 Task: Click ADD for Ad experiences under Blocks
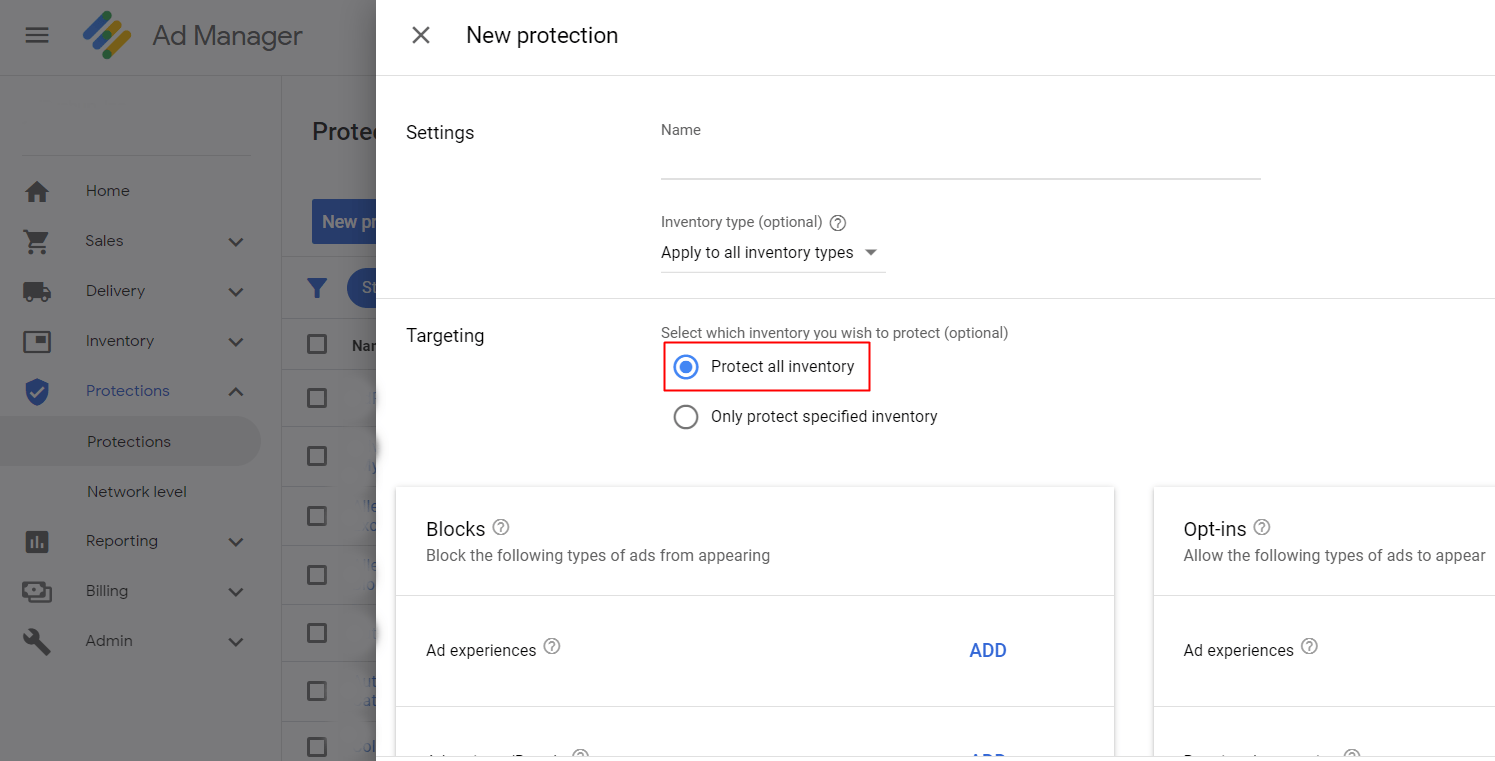coord(987,651)
